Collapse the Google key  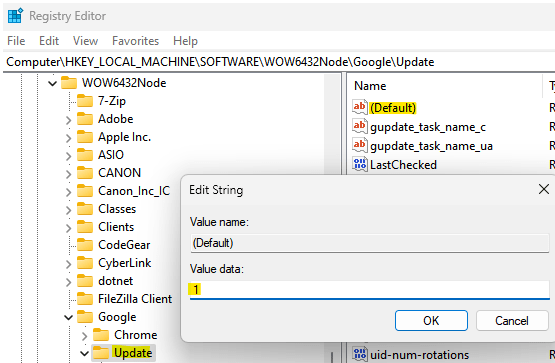coord(68,317)
